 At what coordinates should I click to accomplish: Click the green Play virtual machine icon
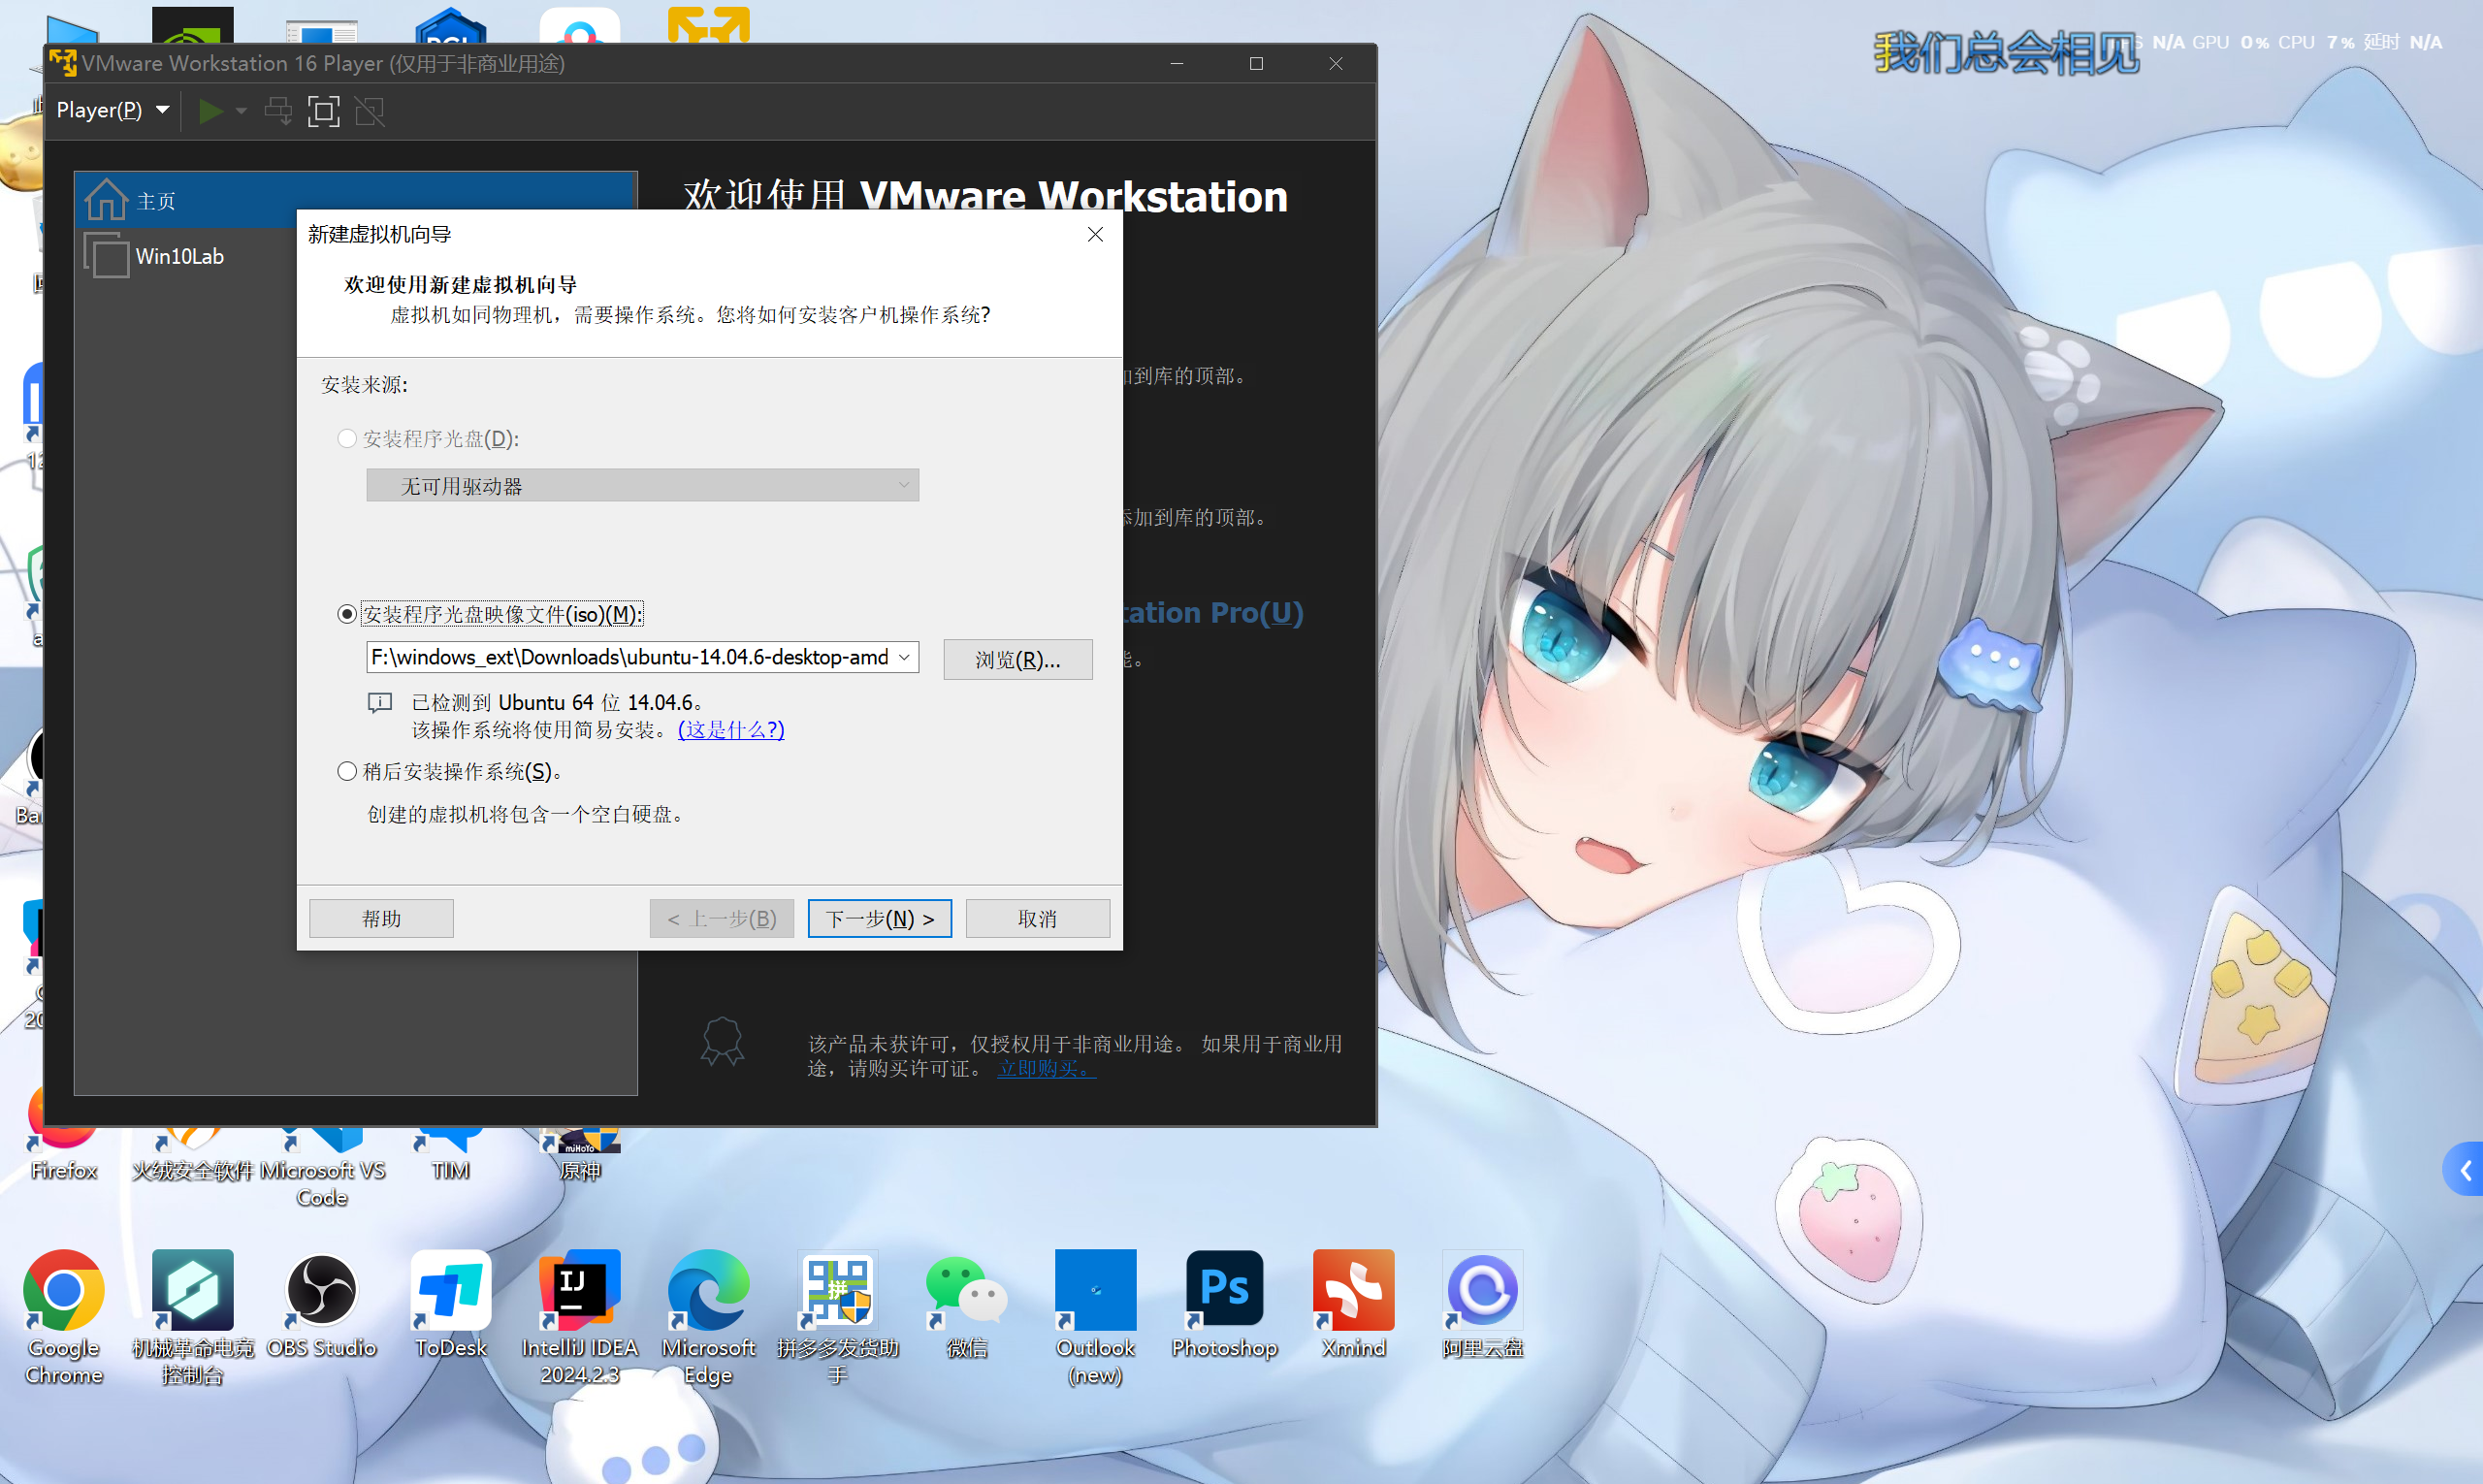click(x=211, y=111)
